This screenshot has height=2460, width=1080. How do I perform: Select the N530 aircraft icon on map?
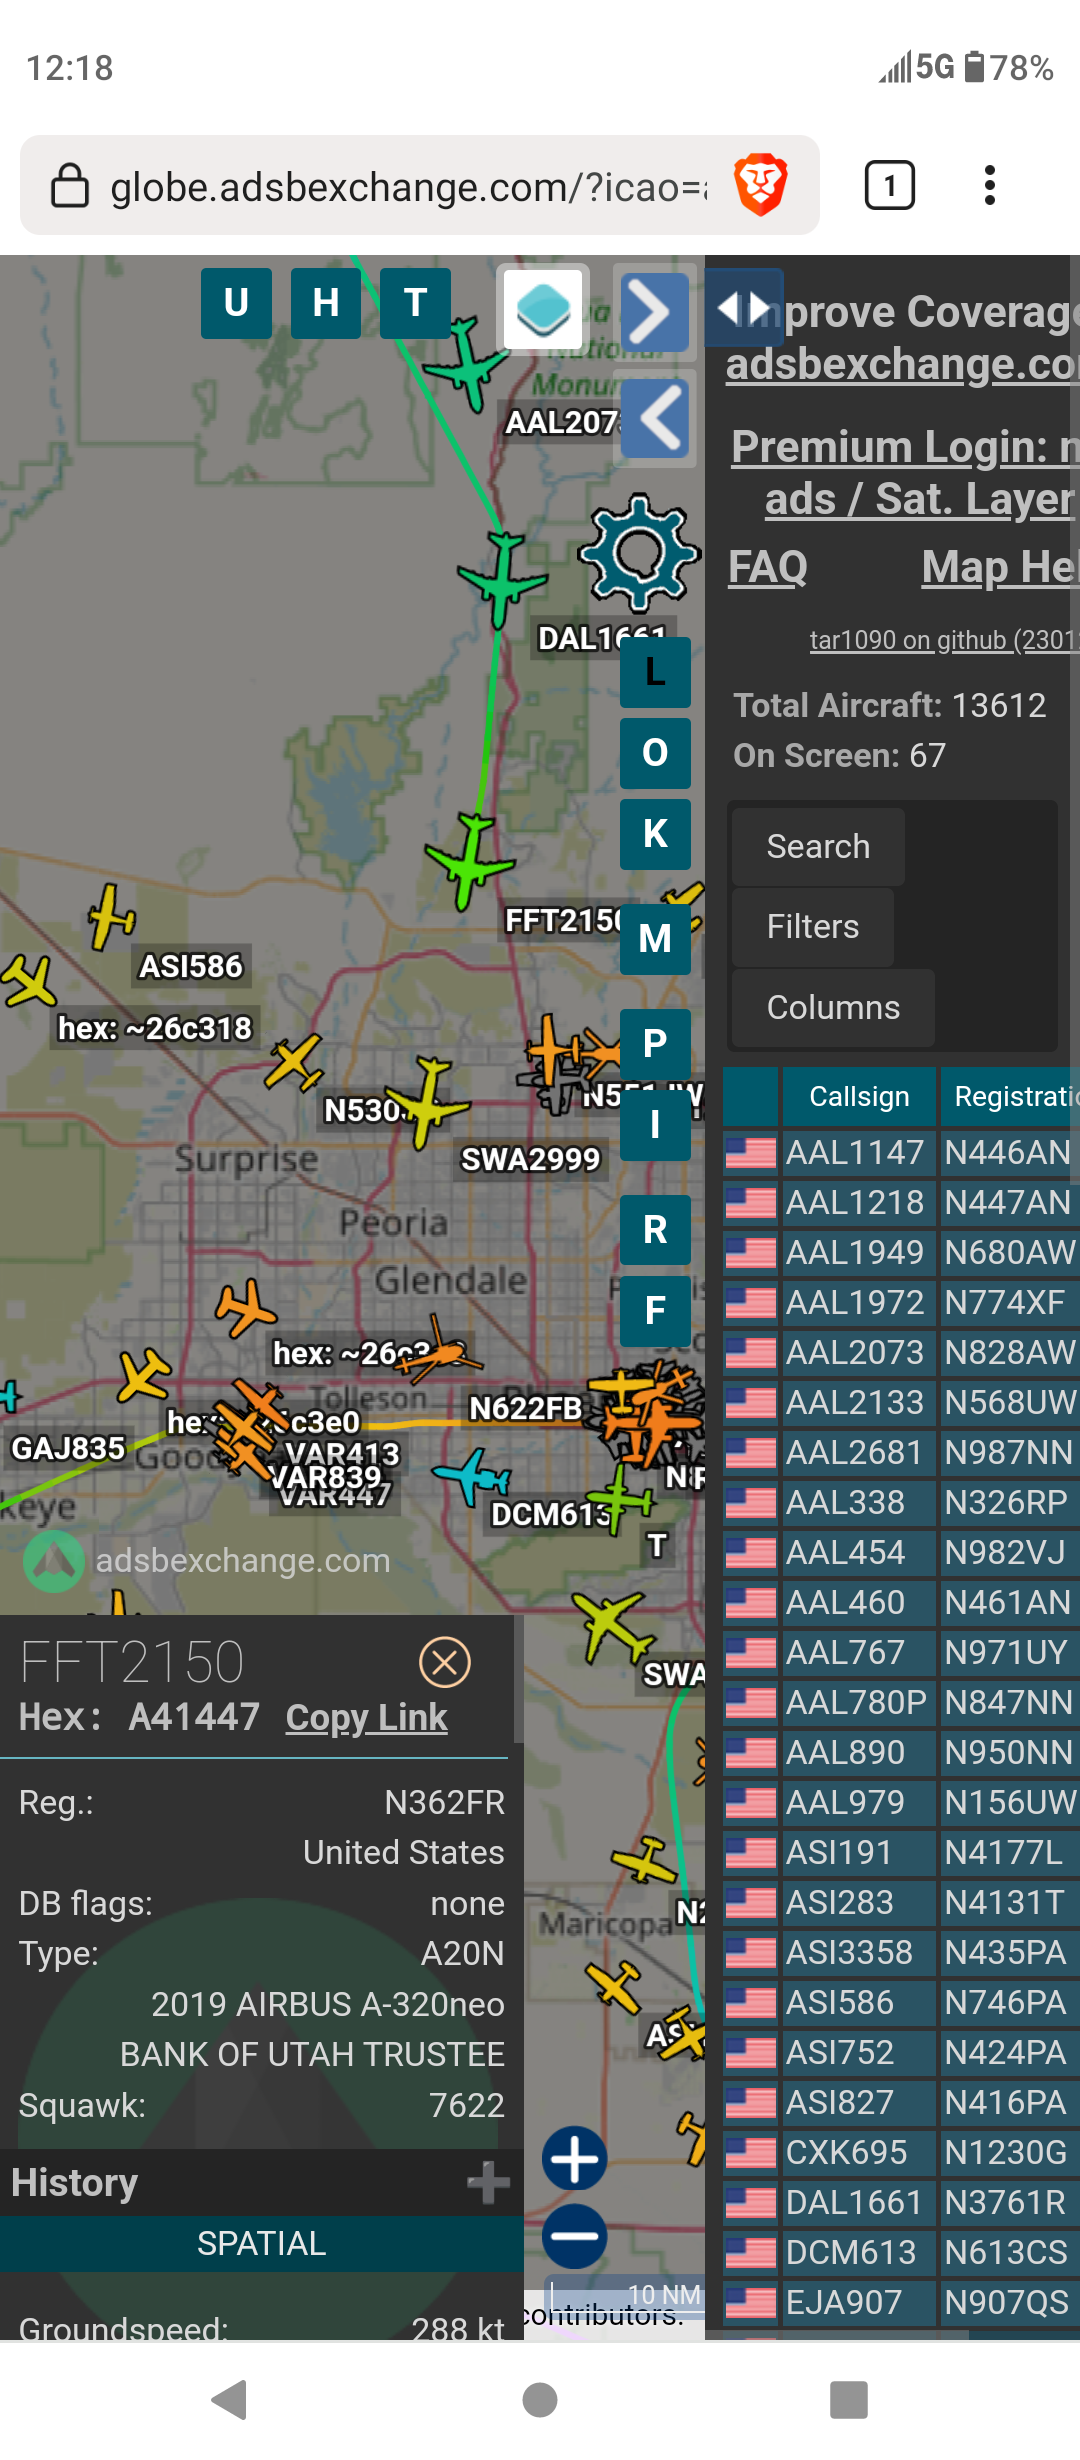click(294, 1062)
